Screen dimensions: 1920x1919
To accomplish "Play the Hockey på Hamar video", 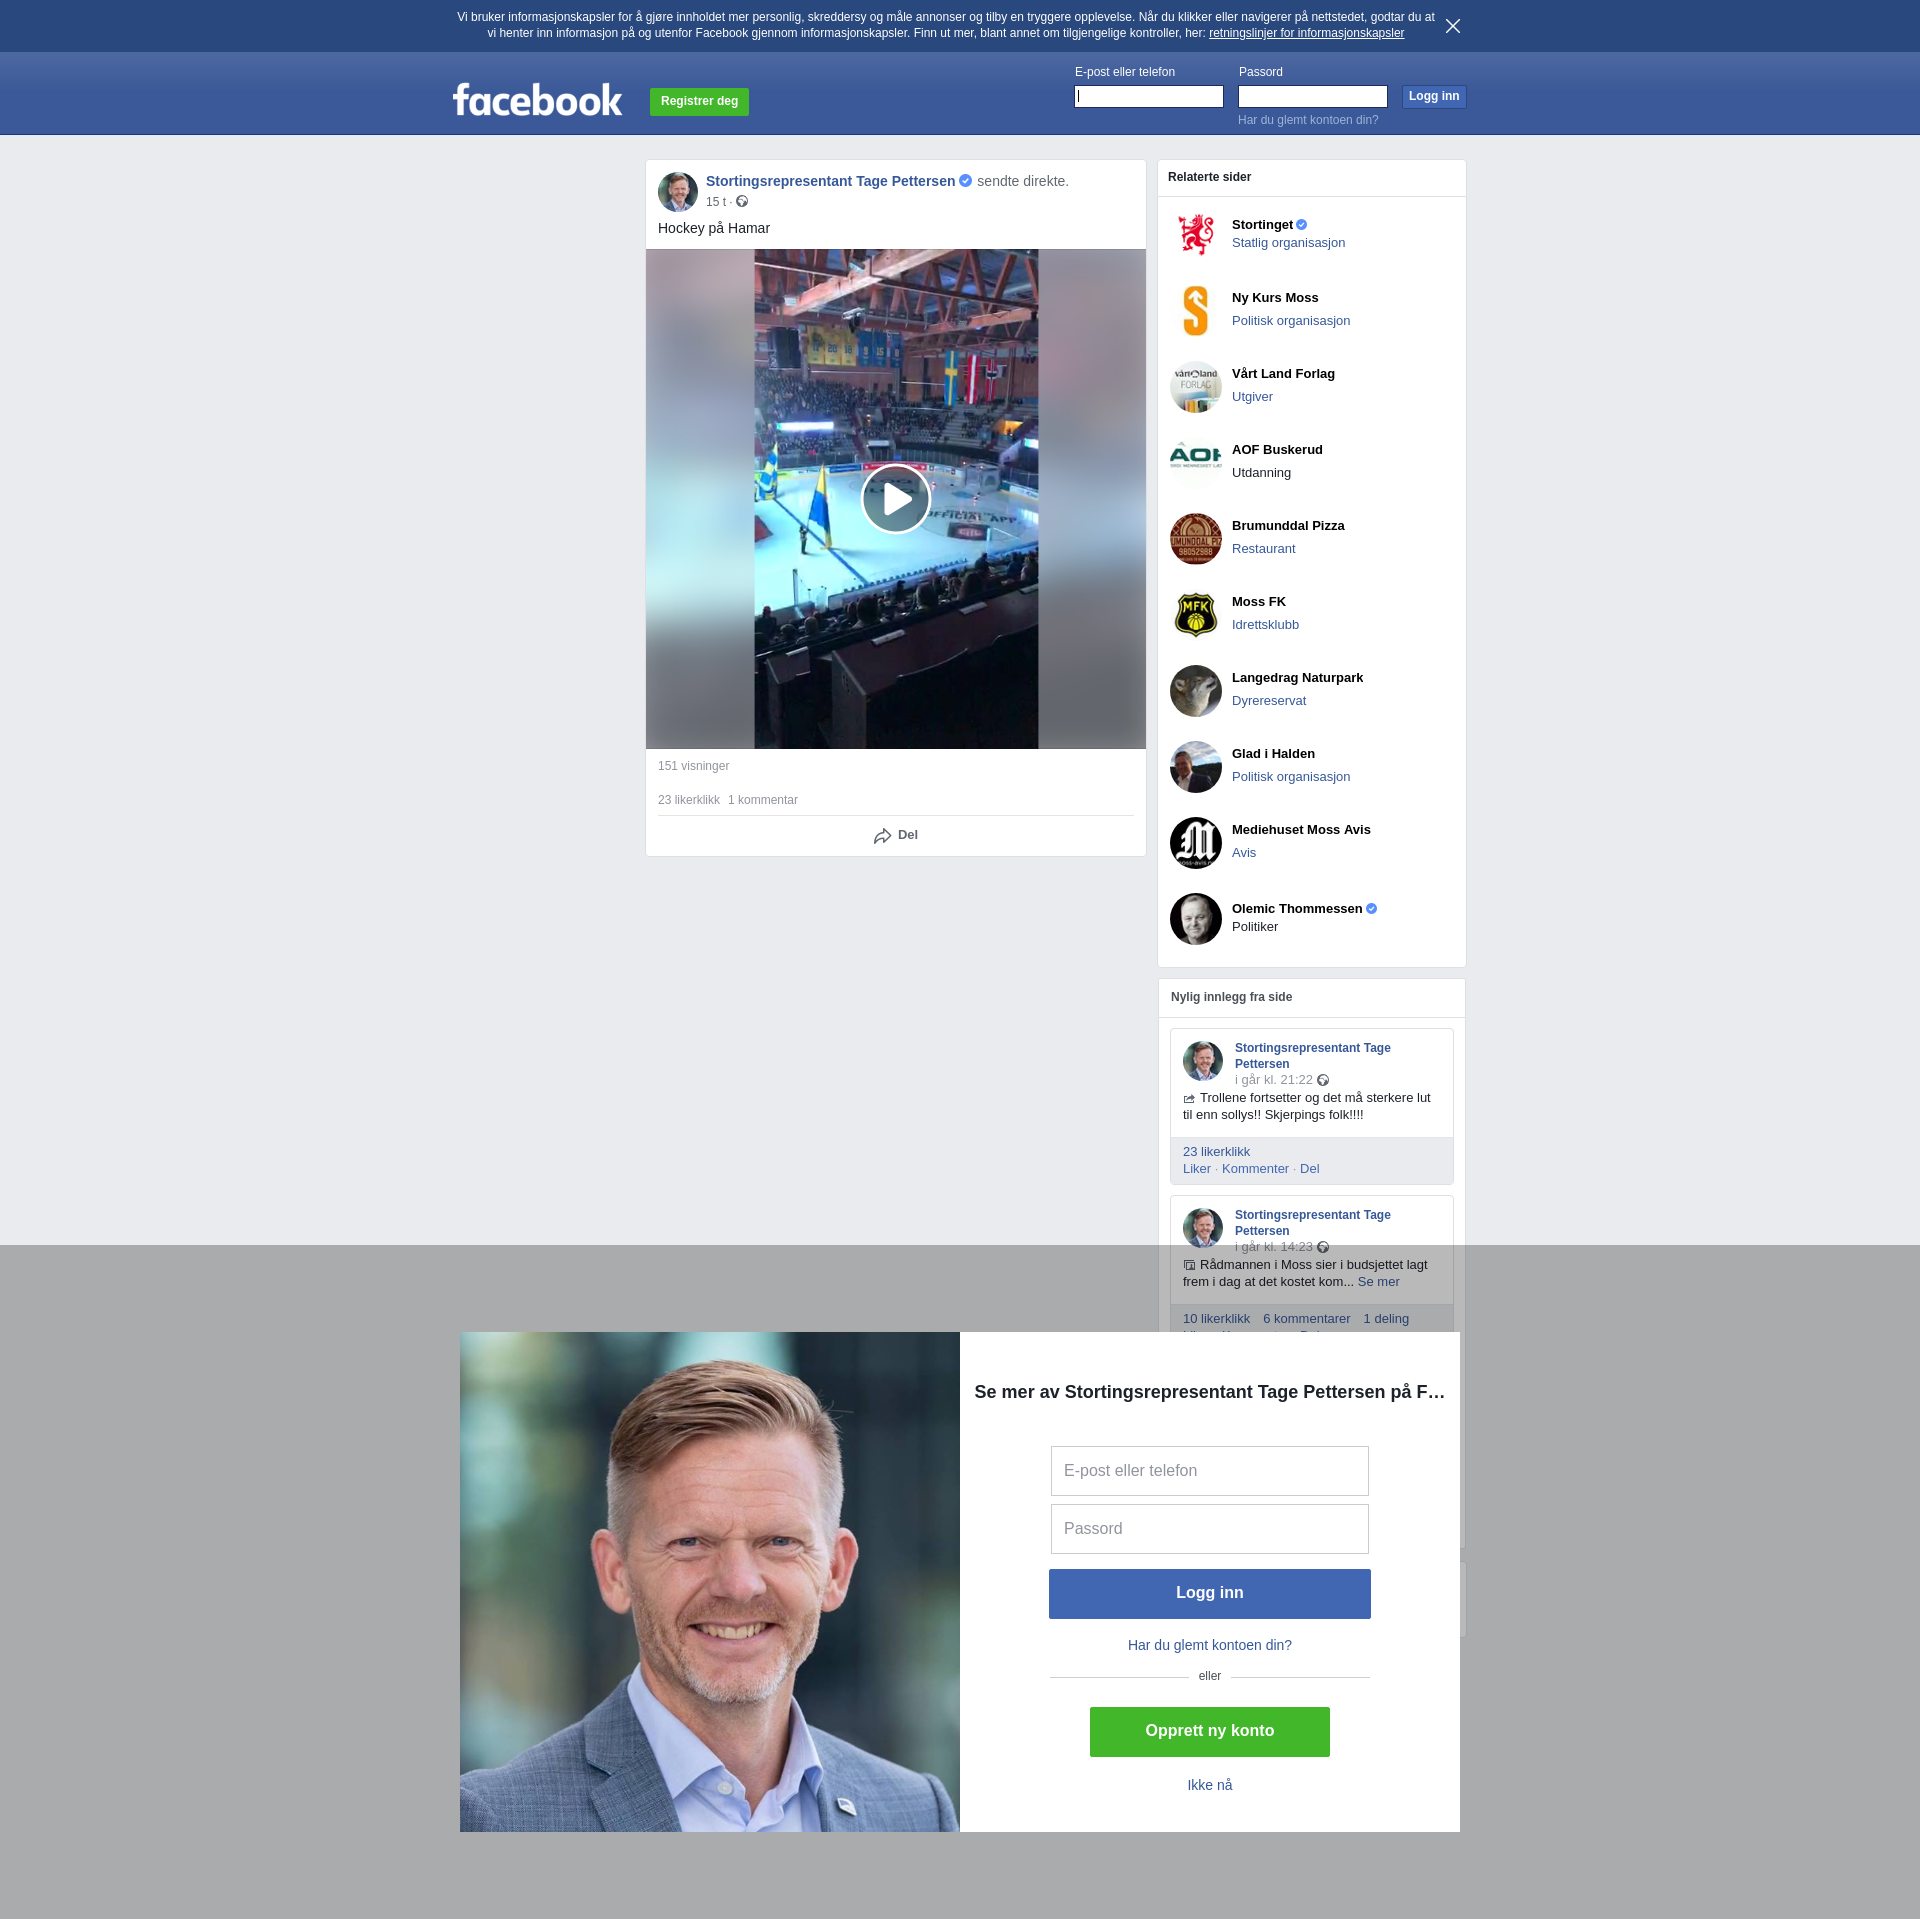I will coord(896,499).
